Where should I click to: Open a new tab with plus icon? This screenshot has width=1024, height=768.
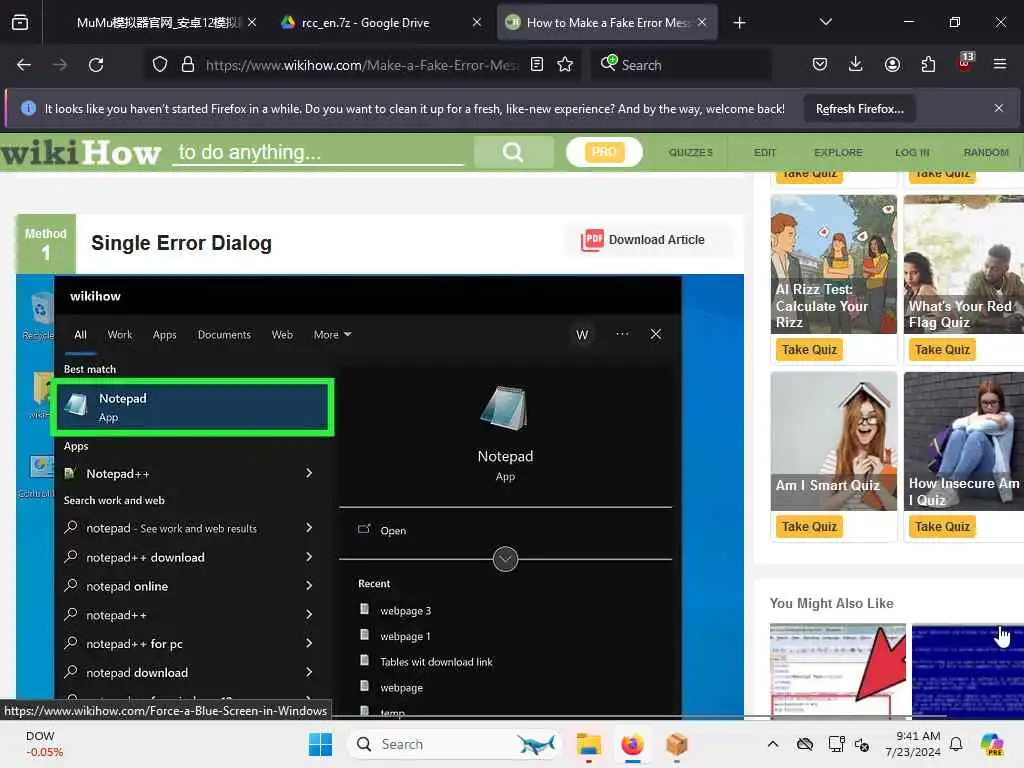click(x=739, y=23)
